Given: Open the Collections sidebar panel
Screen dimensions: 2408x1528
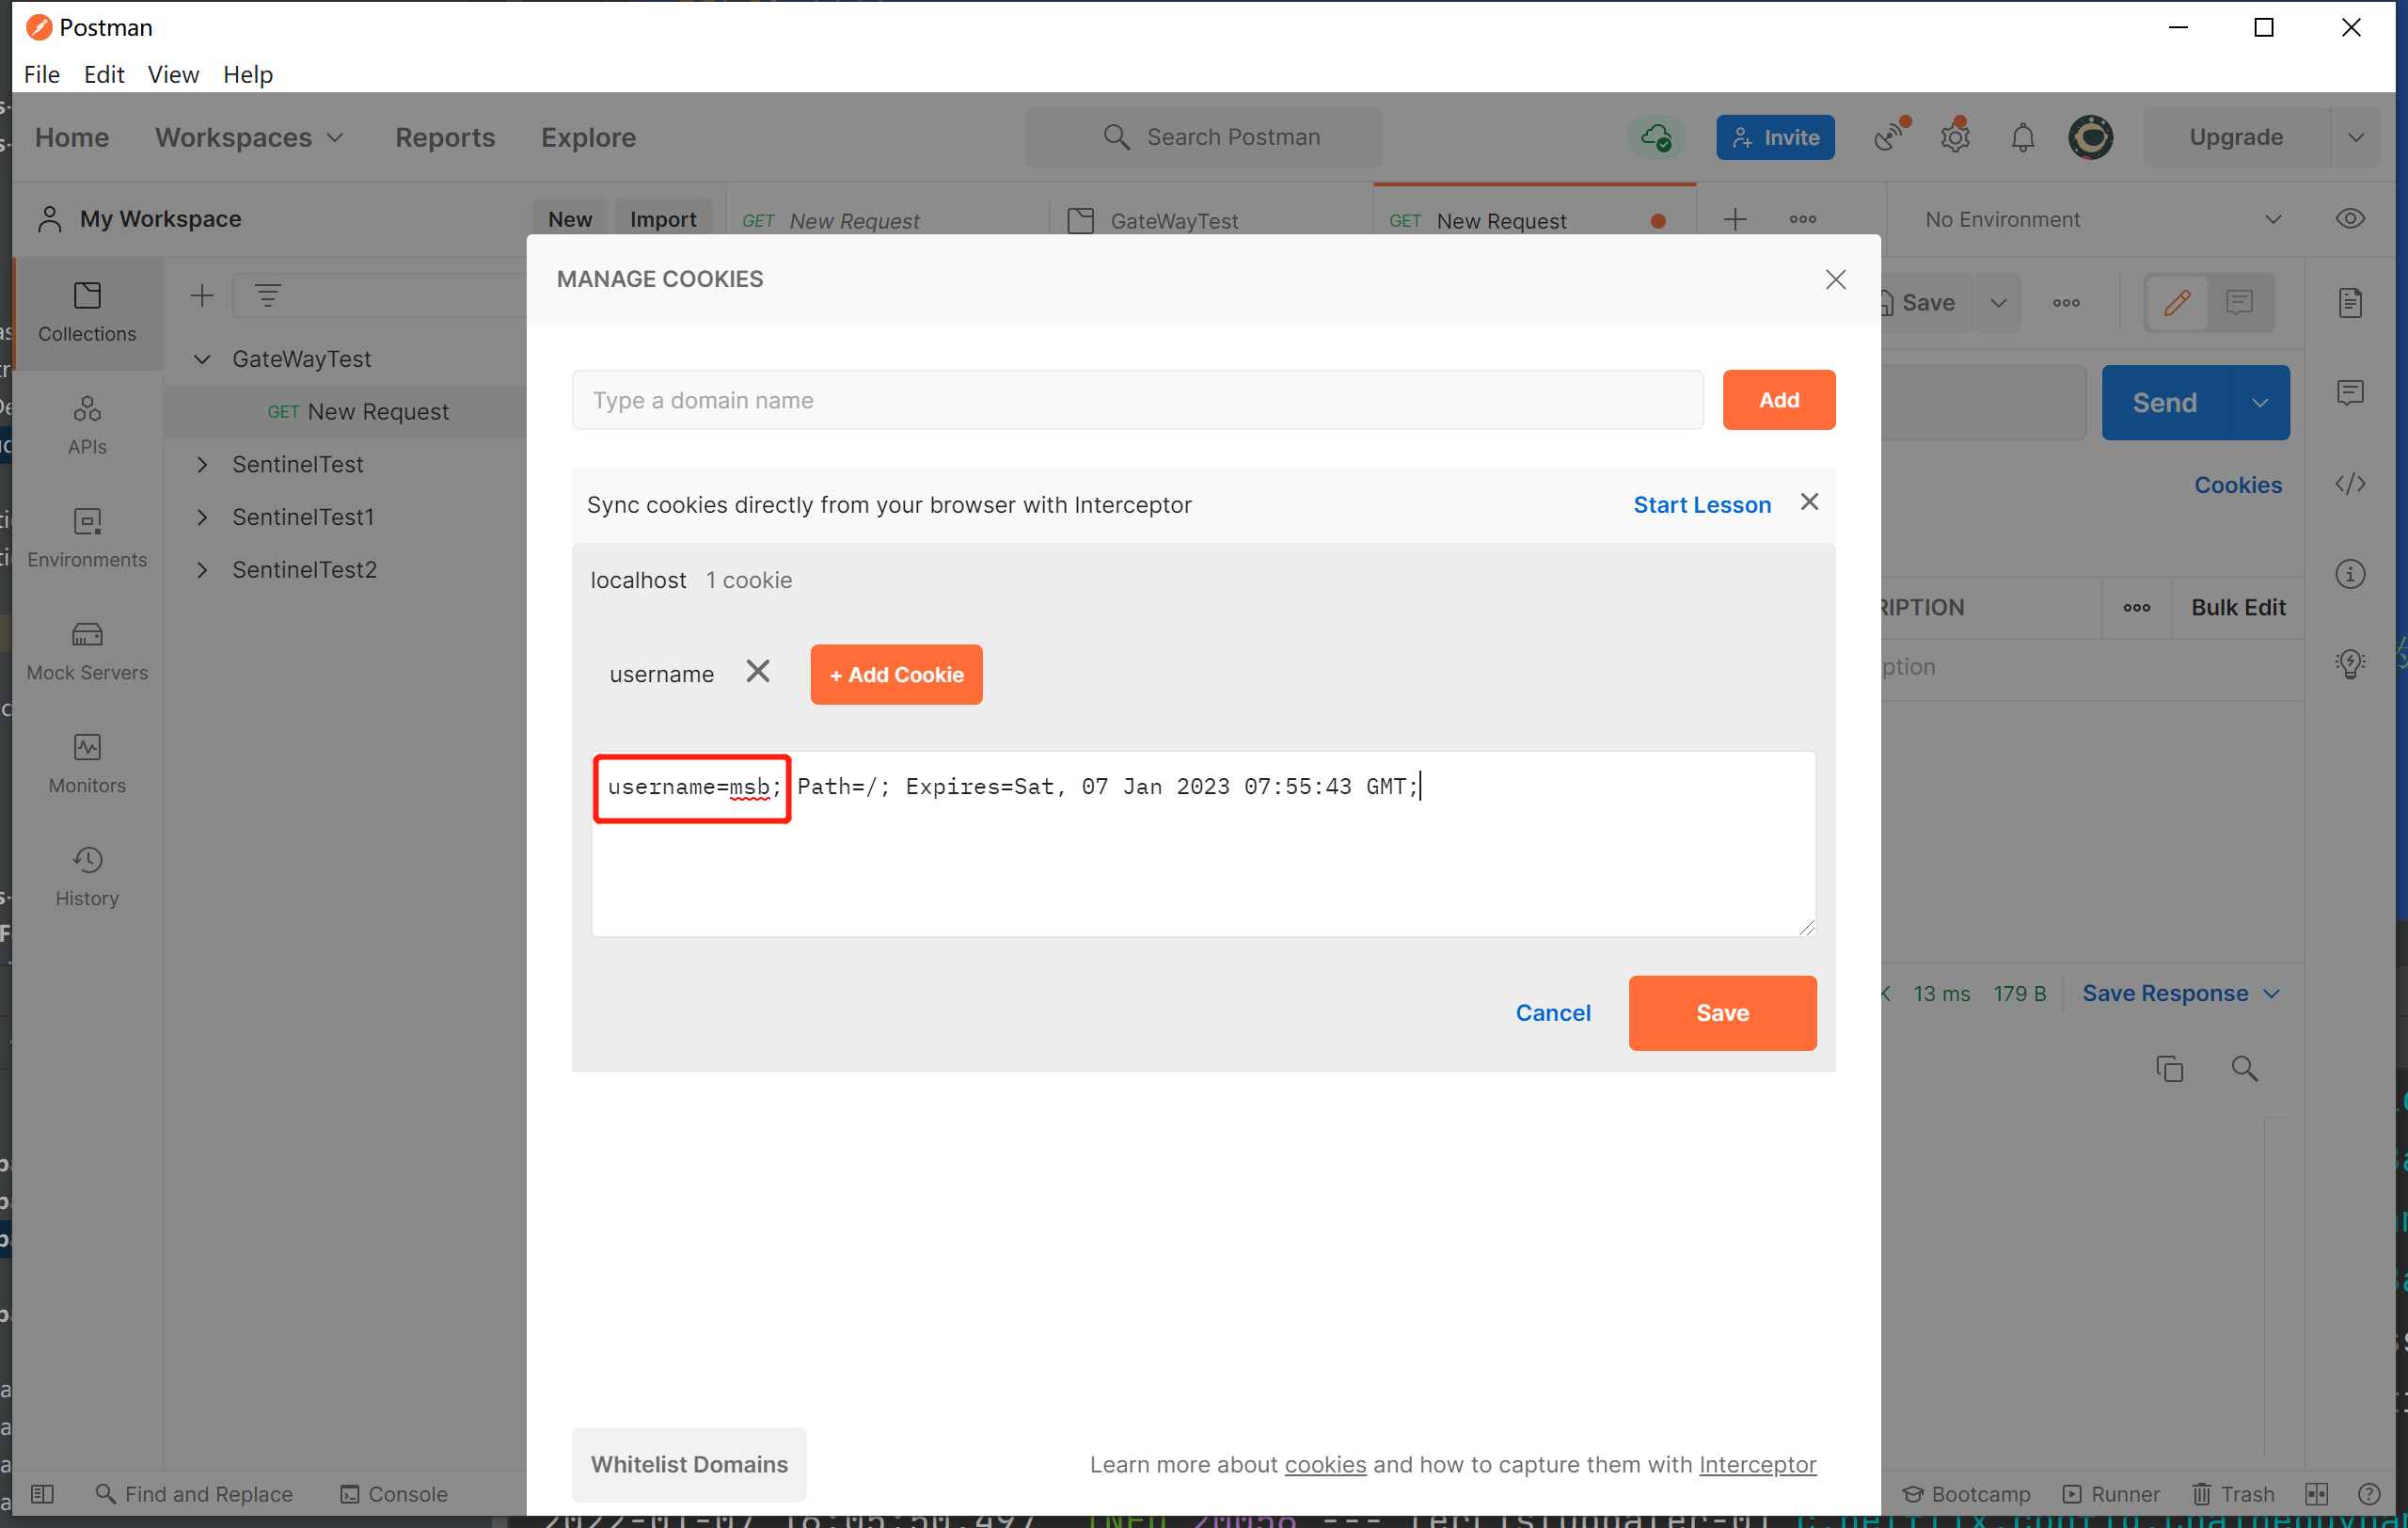Looking at the screenshot, I should click(87, 312).
